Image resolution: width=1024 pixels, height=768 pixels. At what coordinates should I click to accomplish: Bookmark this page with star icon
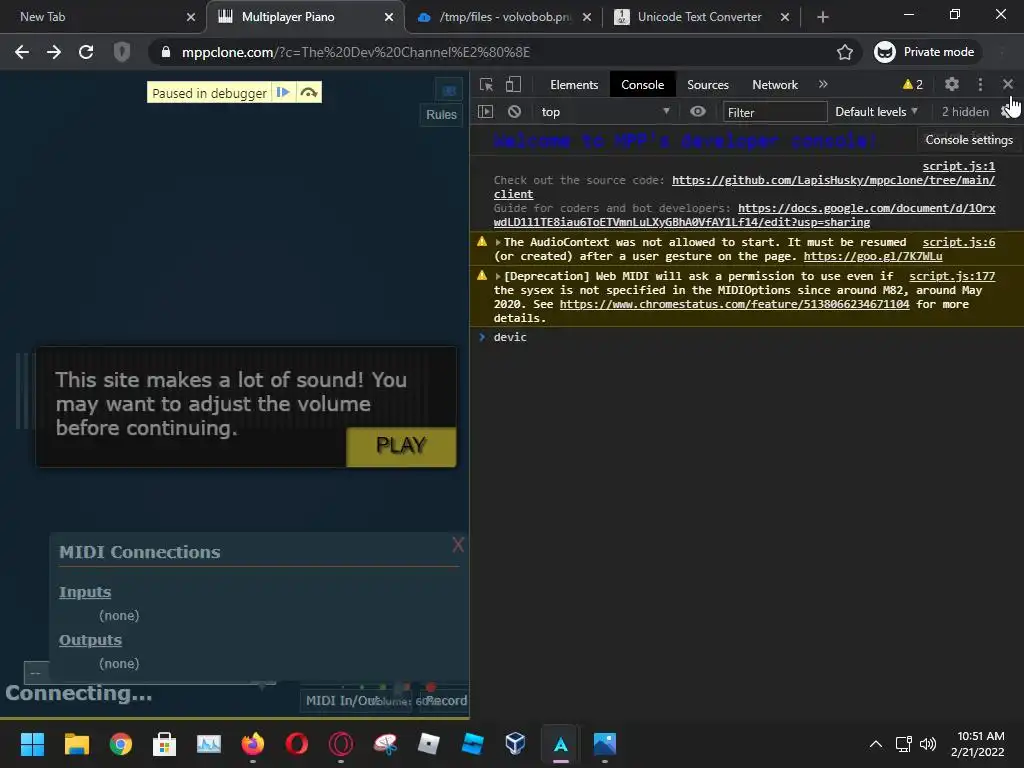(x=844, y=52)
